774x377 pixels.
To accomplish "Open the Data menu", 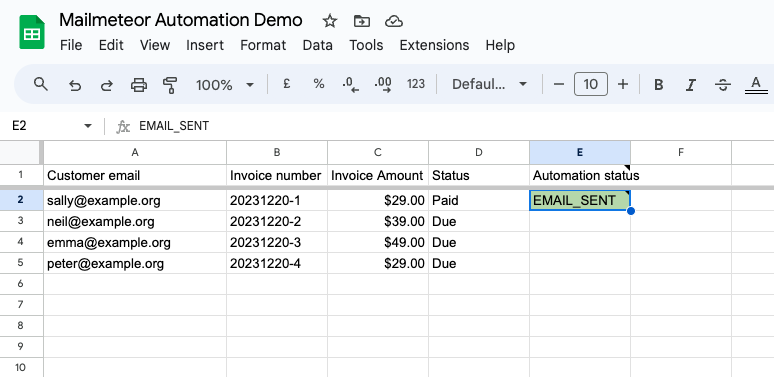I will [317, 45].
